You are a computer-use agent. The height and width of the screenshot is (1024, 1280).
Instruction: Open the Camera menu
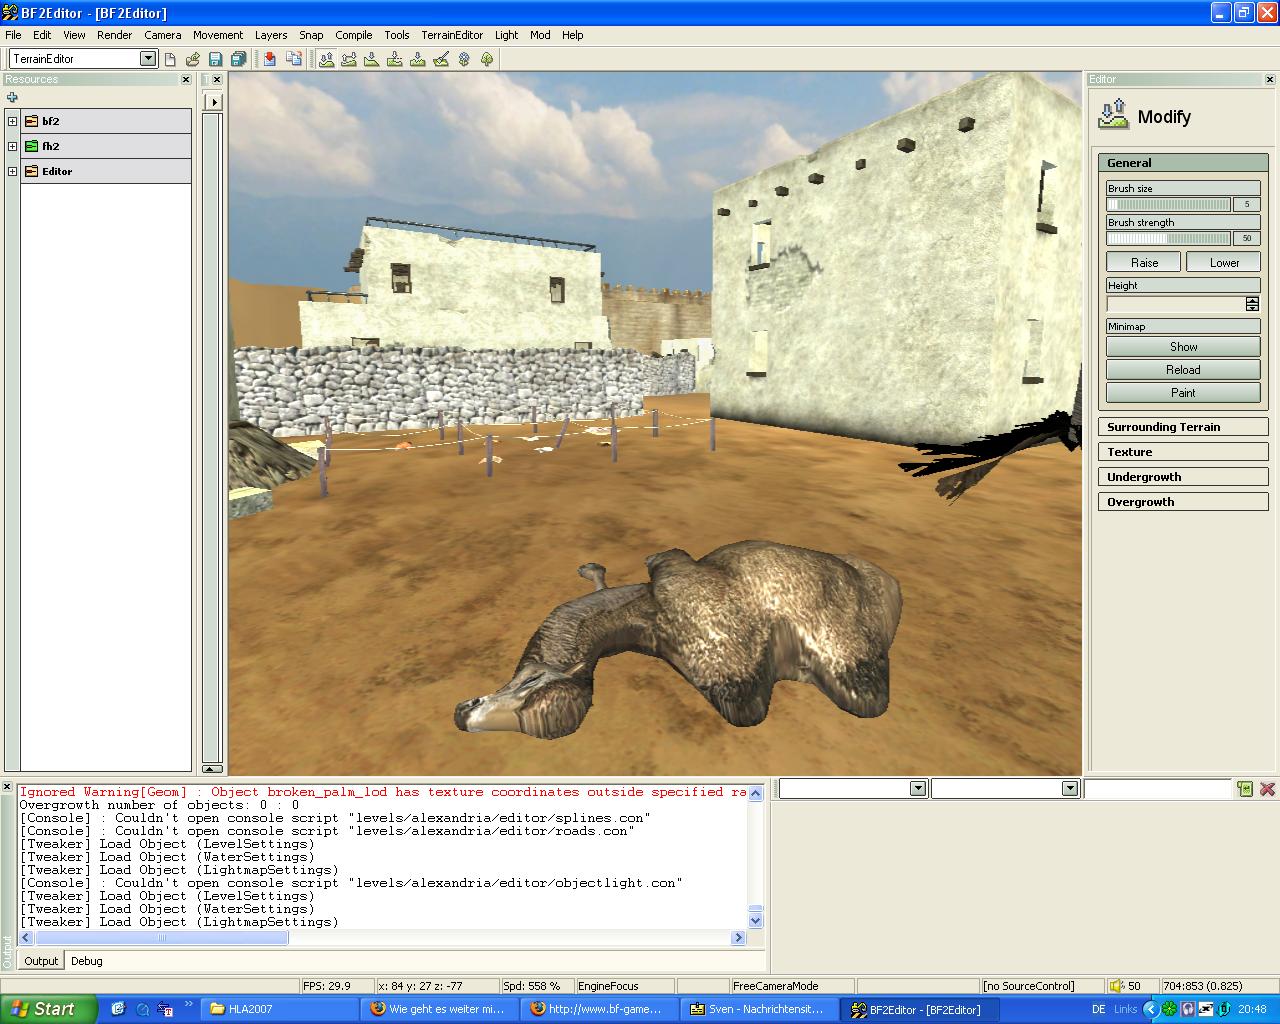tap(162, 35)
